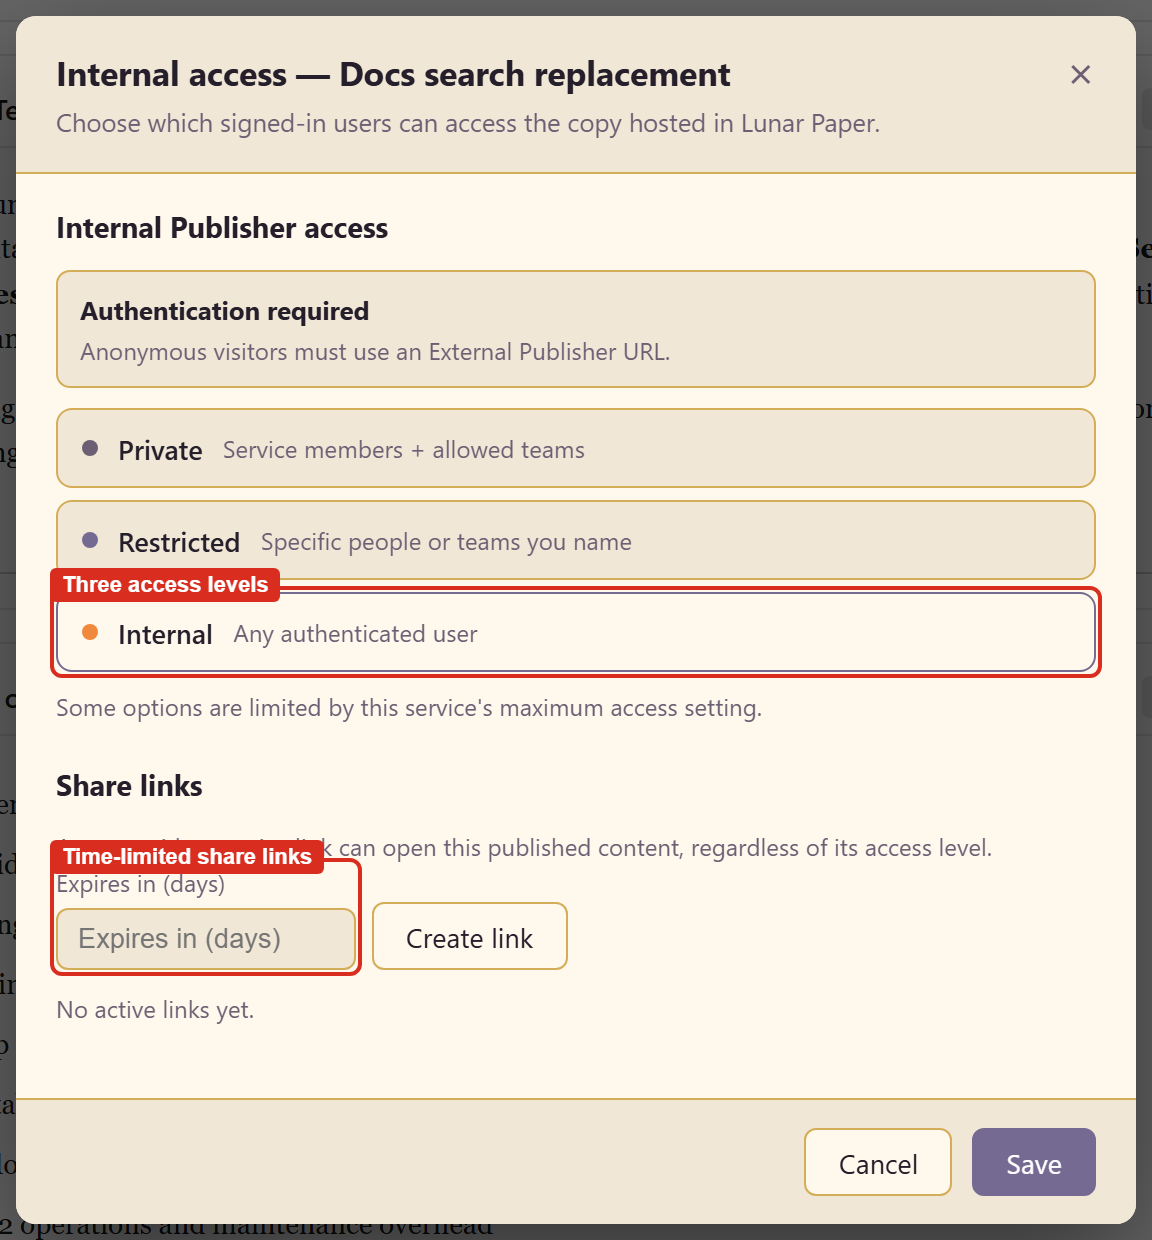Screen dimensions: 1152x1240
Task: Select the Internal any authenticated user option
Action: coord(576,632)
